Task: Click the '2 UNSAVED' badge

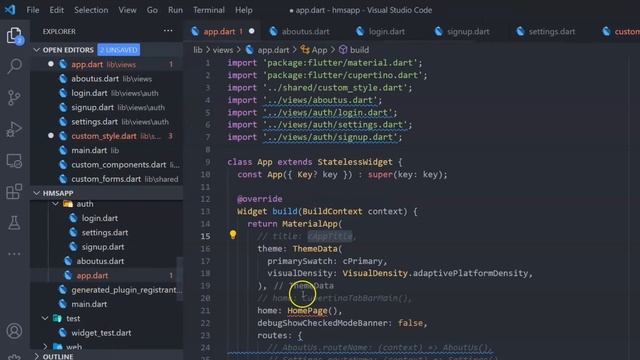Action: coord(119,50)
